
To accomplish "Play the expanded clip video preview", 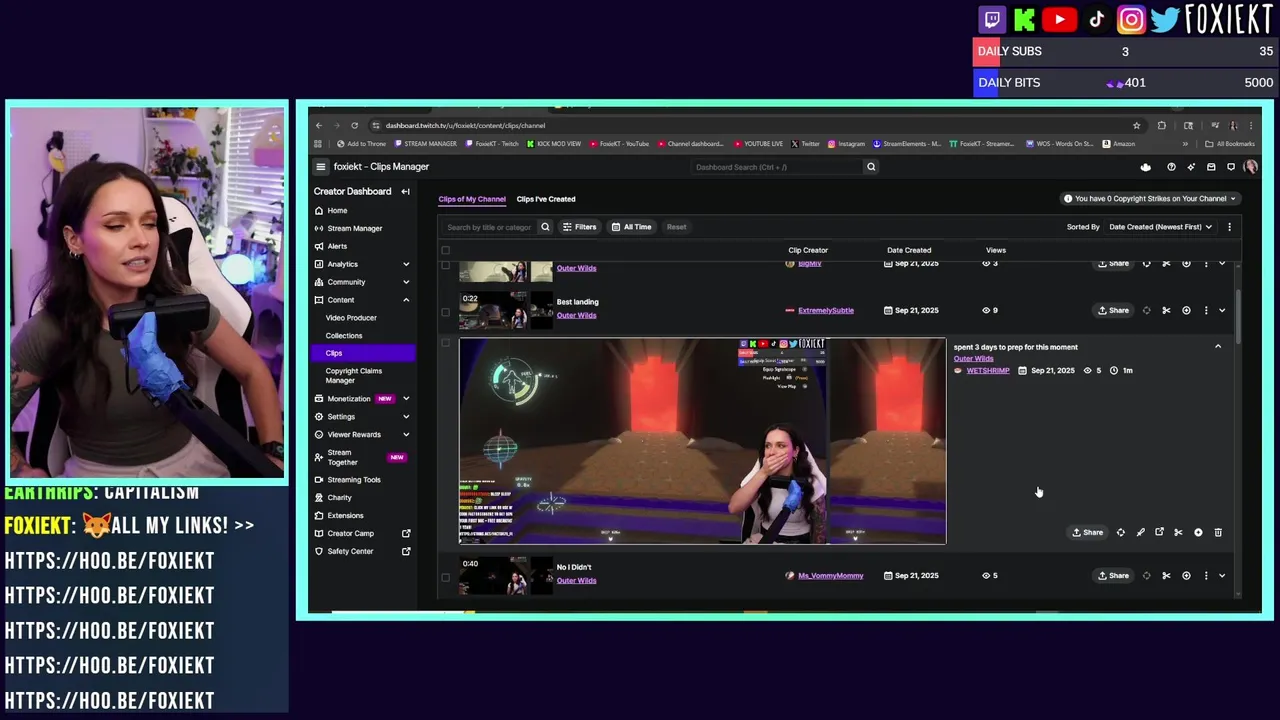I will (x=702, y=441).
